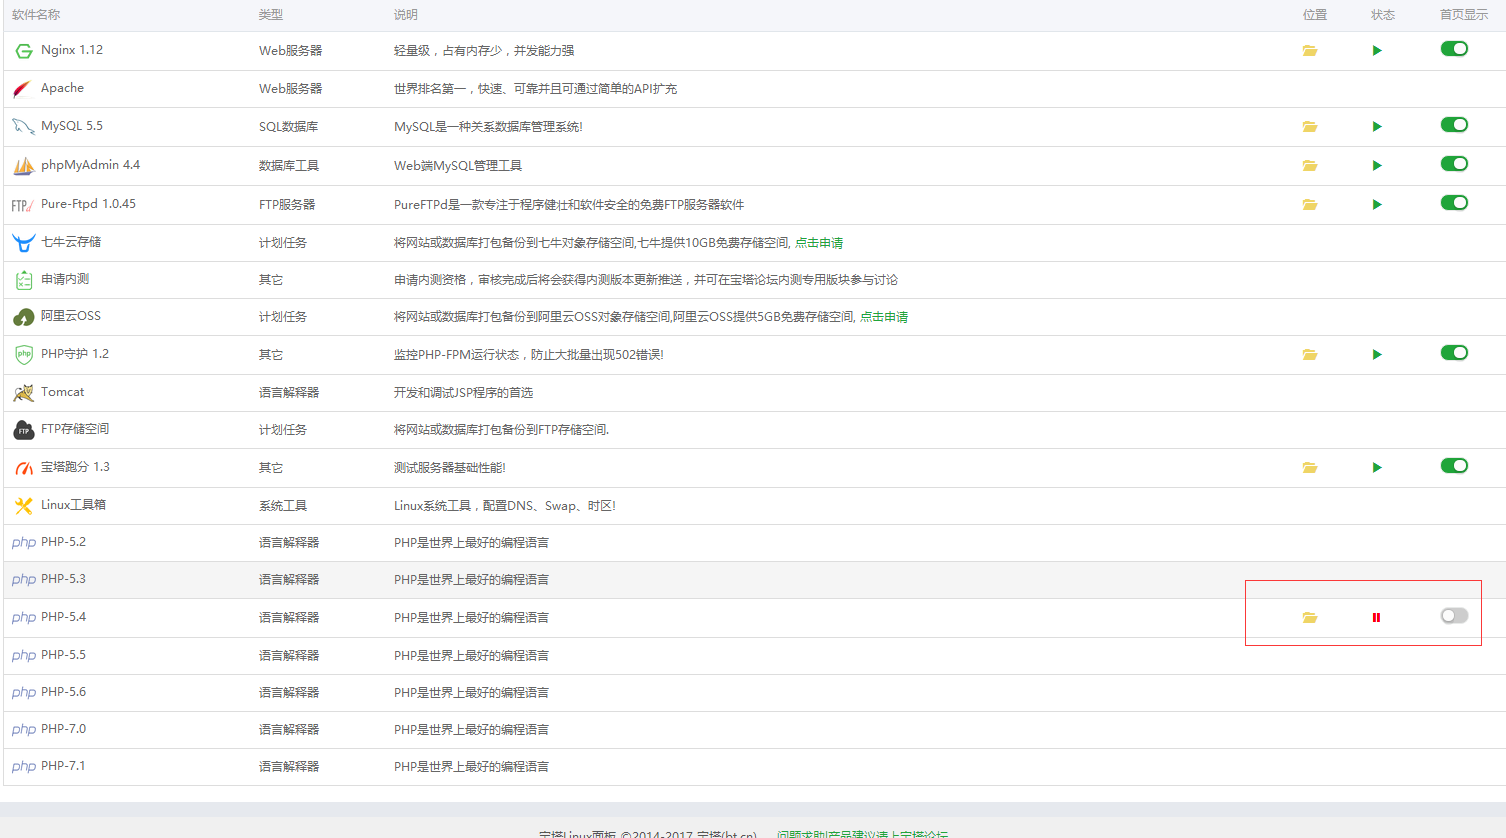Select the PHP-5.5 row name
Image resolution: width=1506 pixels, height=838 pixels.
63,655
